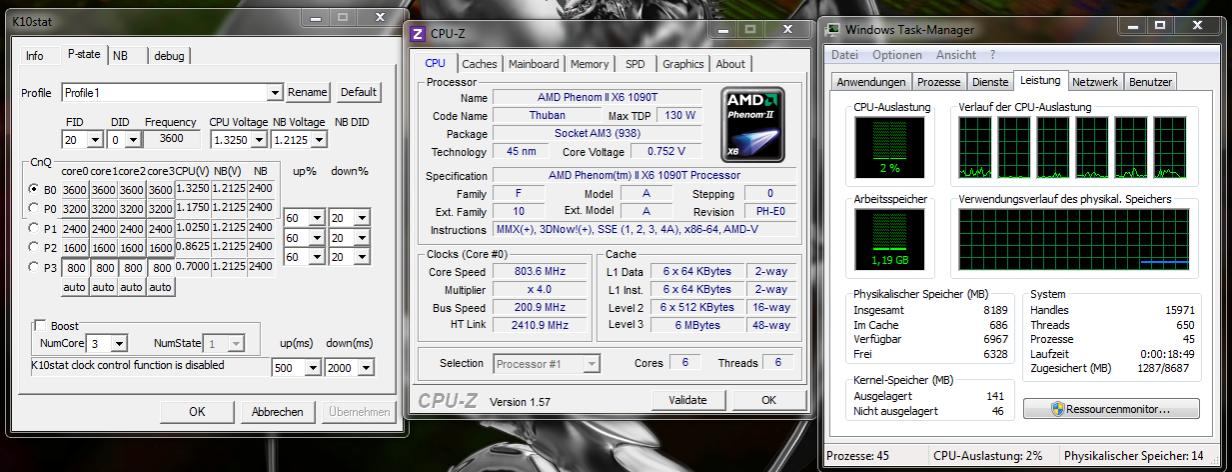The height and width of the screenshot is (472, 1232).
Task: Enable the Boost checkbox in K10stat
Action: pyautogui.click(x=40, y=326)
